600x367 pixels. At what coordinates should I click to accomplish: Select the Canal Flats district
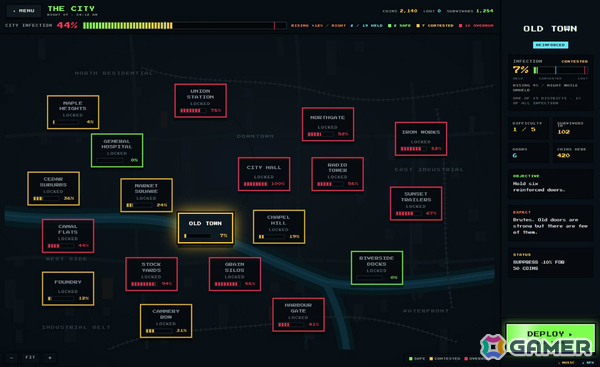tap(68, 236)
